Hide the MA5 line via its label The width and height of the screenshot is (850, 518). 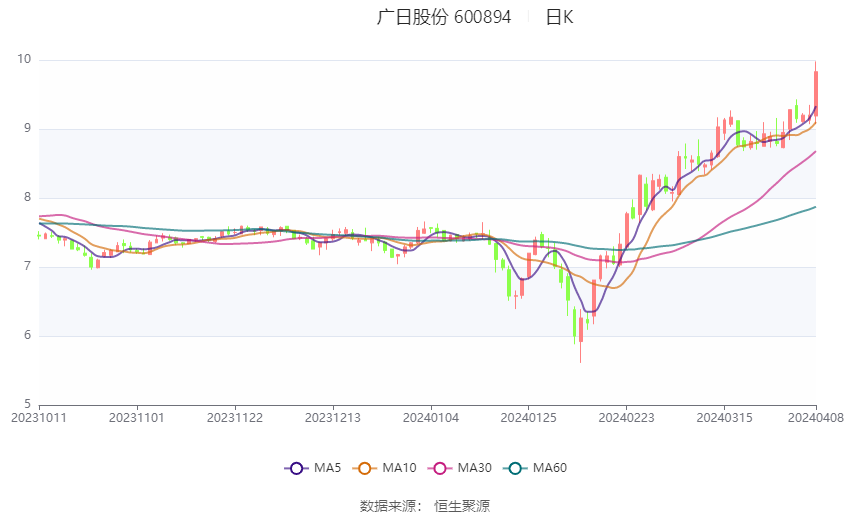tap(327, 468)
